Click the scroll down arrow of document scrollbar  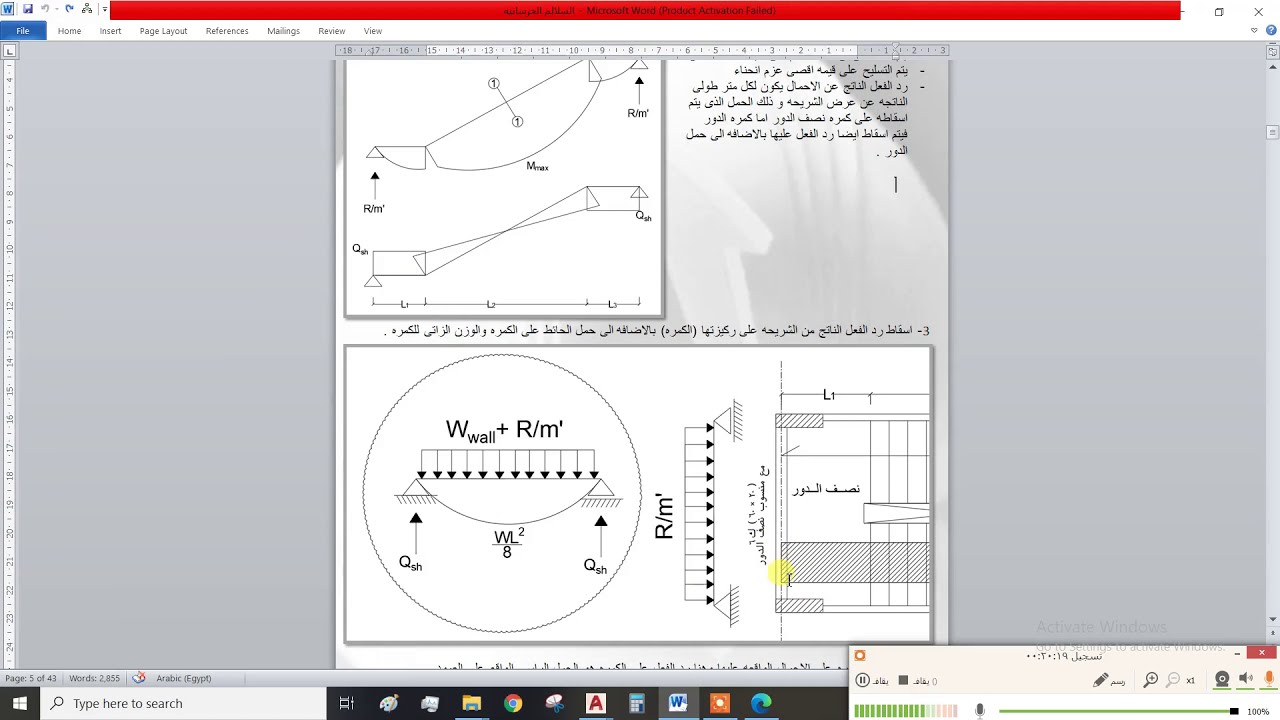1272,620
